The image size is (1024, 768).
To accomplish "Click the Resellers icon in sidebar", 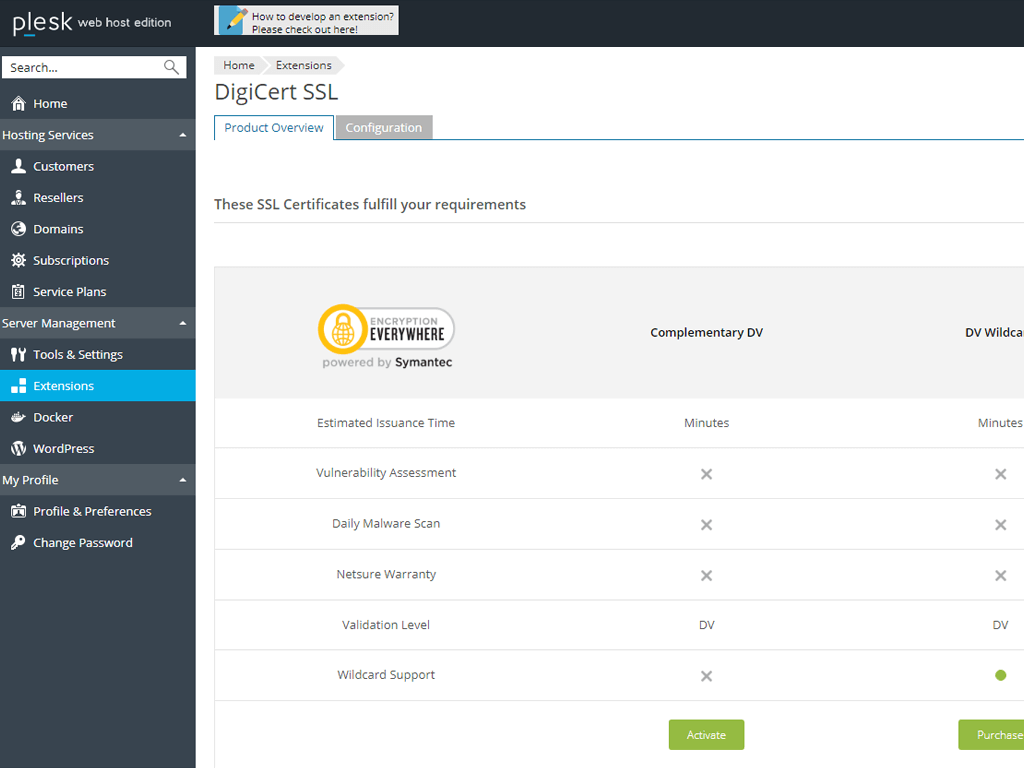I will [18, 198].
